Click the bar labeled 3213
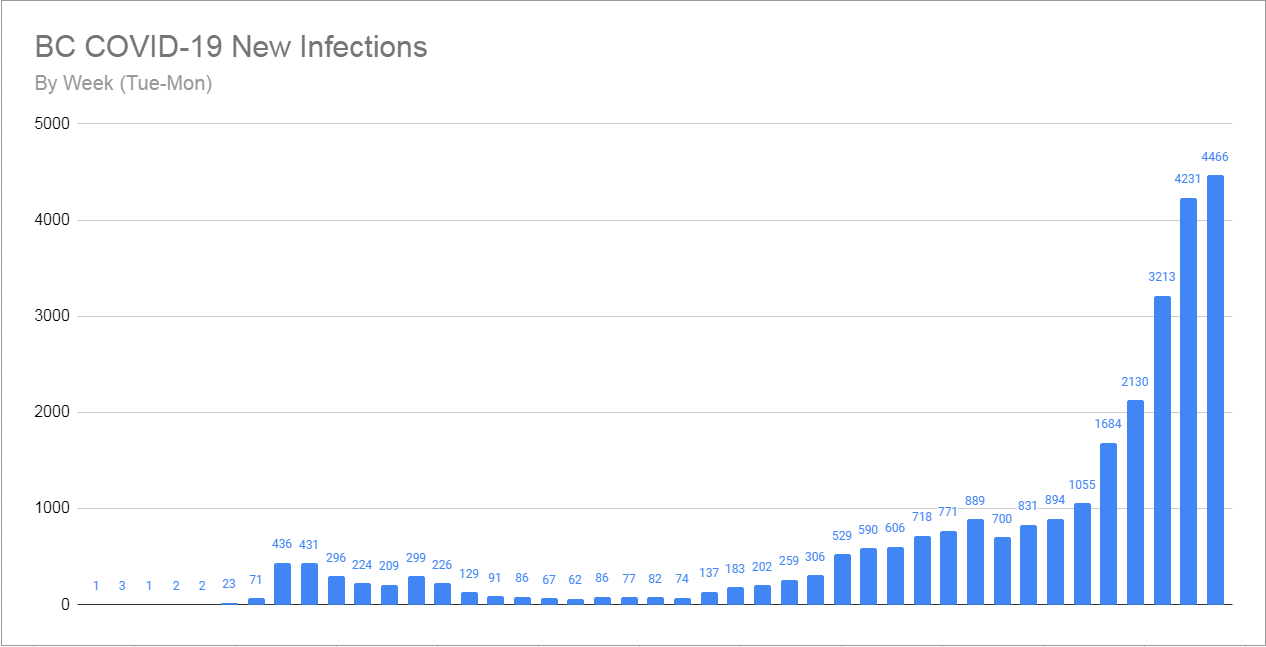This screenshot has height=647, width=1266. (1162, 450)
